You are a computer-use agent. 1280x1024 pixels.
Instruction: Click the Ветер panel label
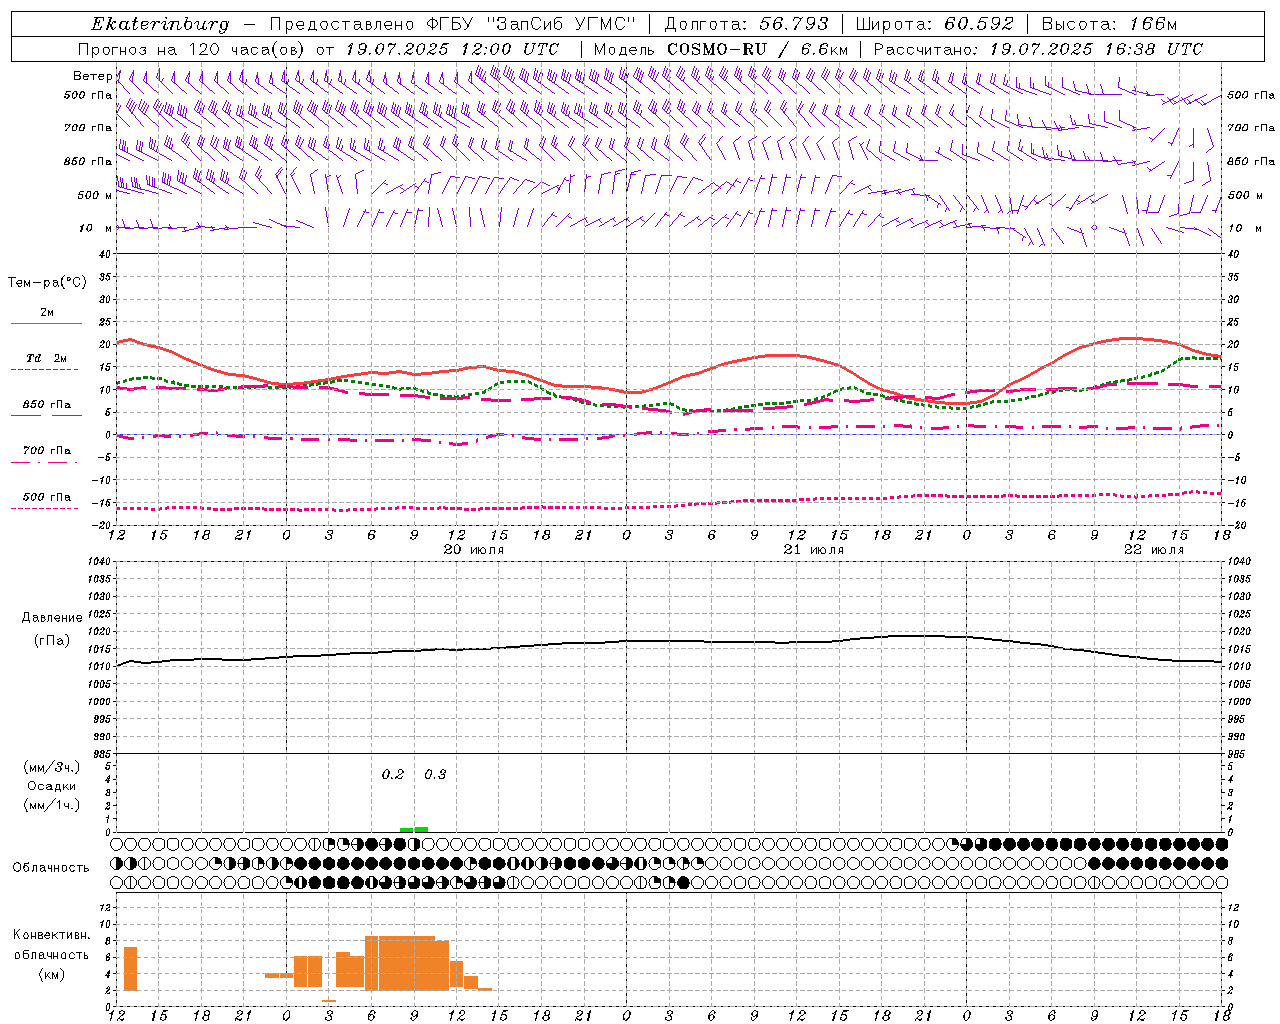92,76
